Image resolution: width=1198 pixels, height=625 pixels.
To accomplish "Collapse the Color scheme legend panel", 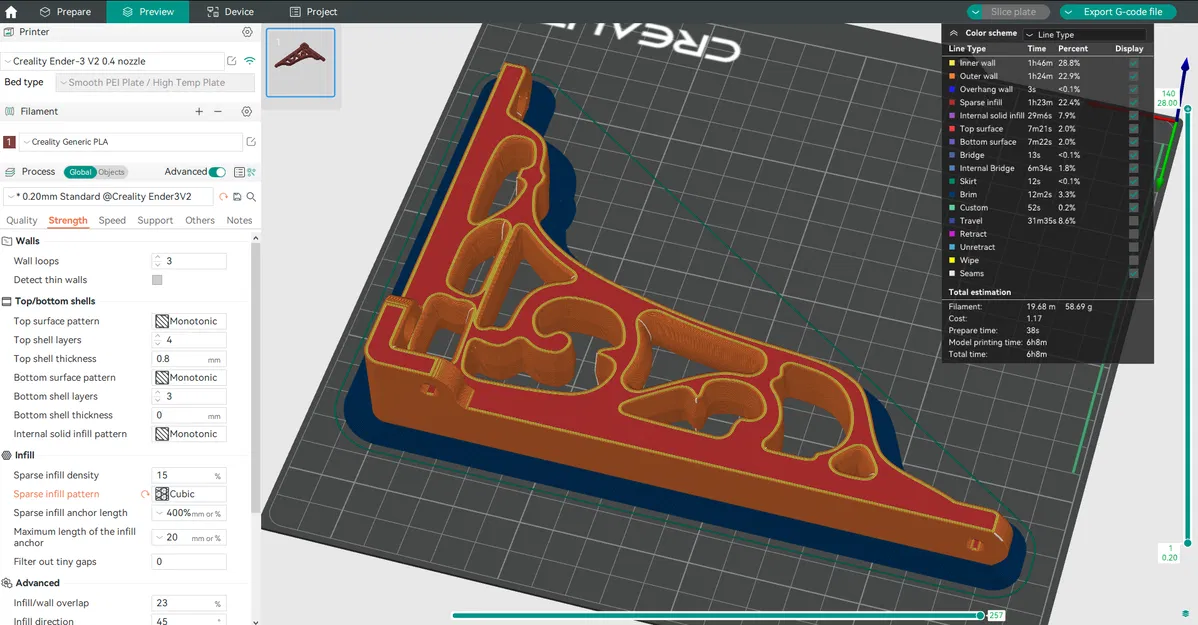I will coord(954,34).
